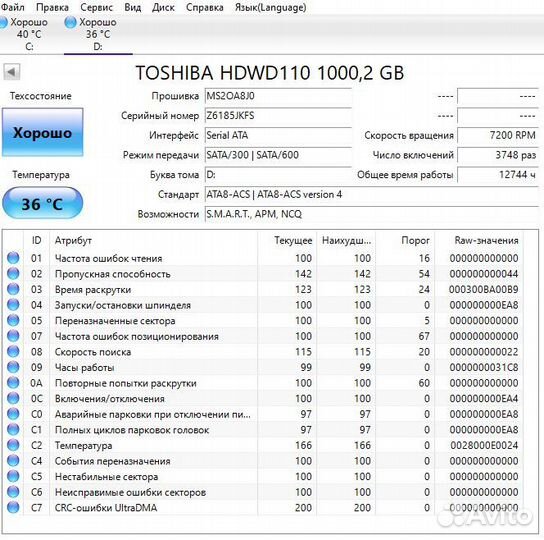Click the Хорошо health status button

tap(43, 132)
